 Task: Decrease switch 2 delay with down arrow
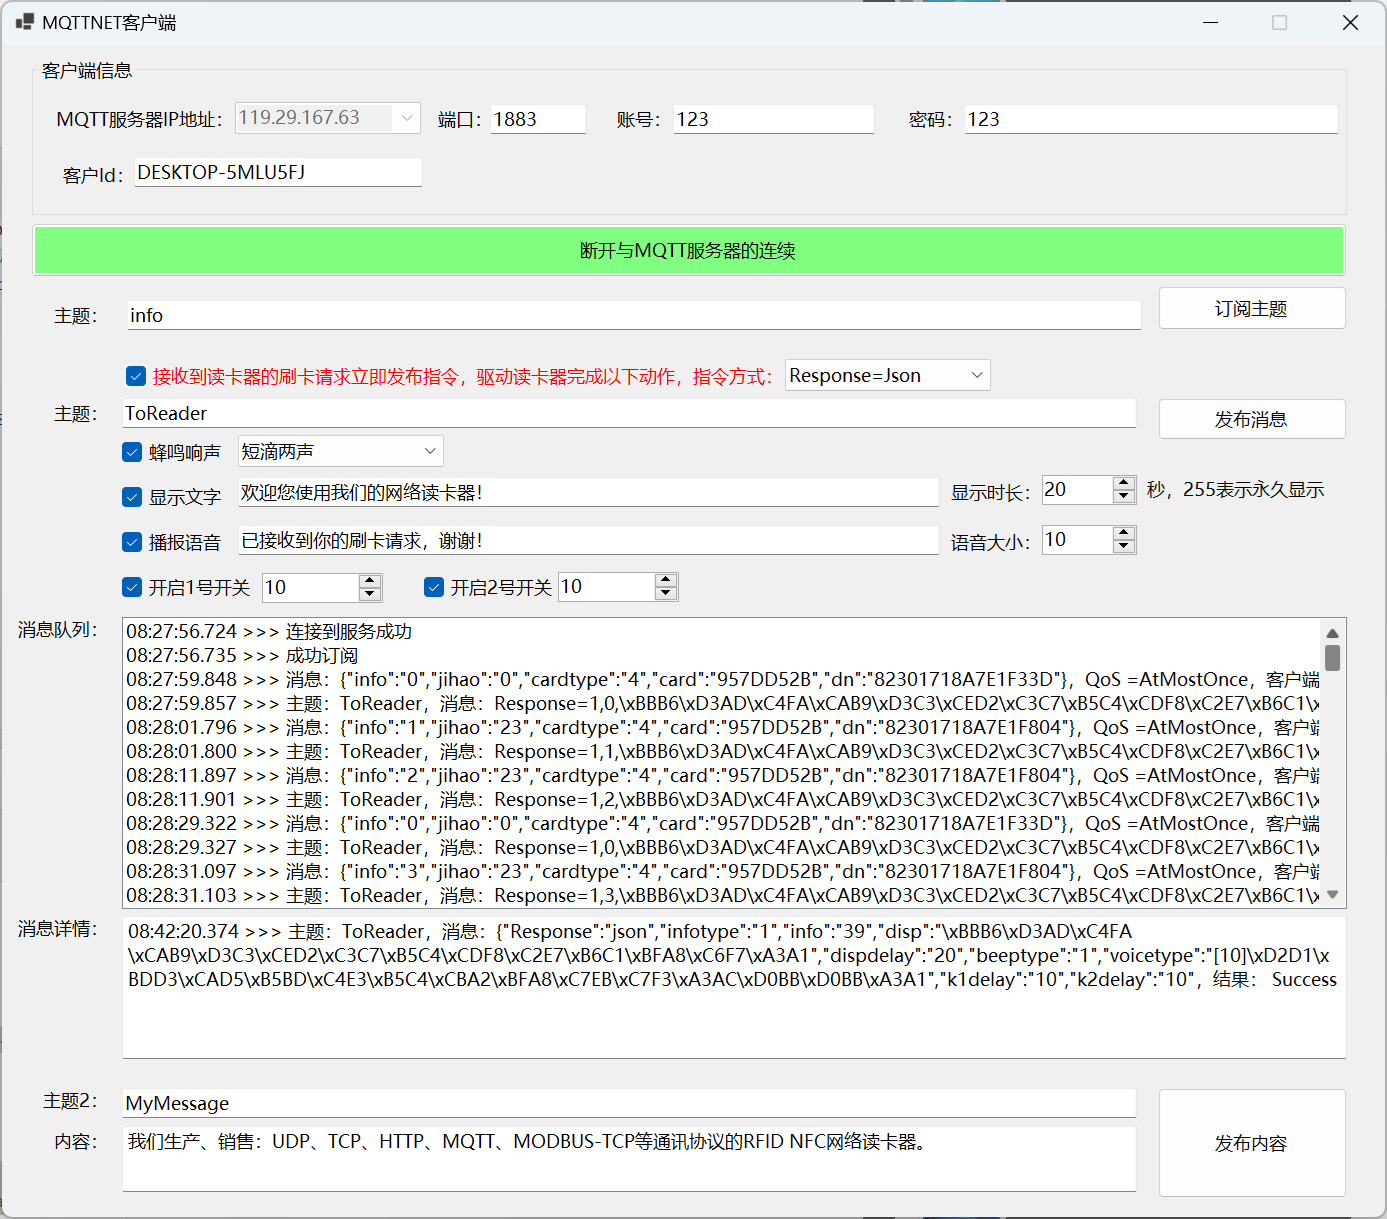point(666,593)
